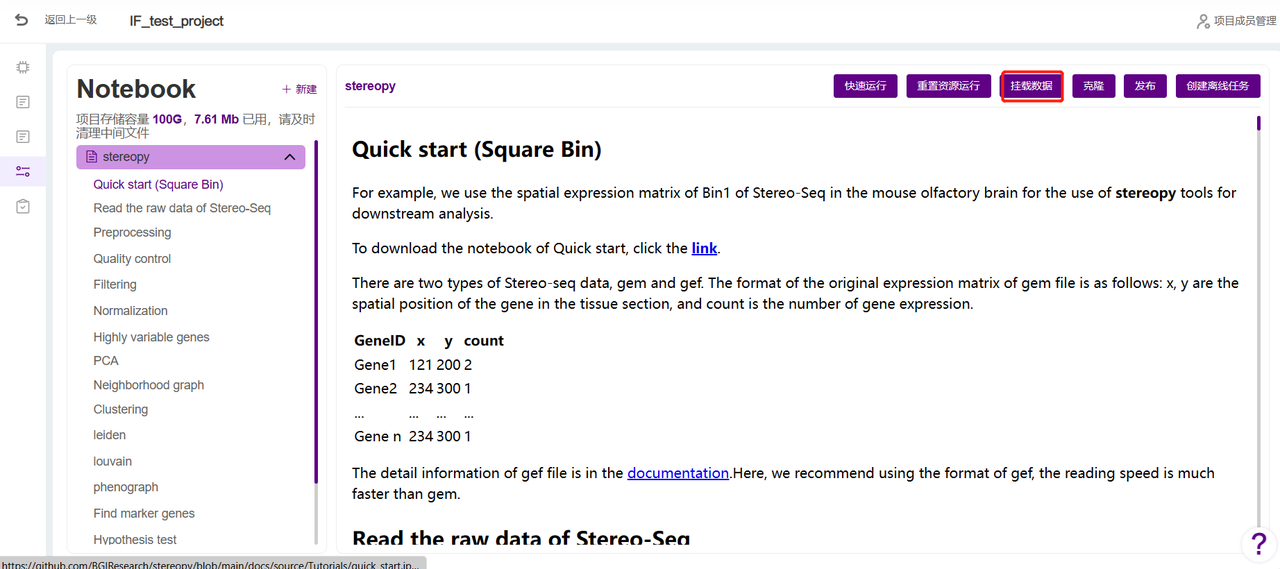Open the documentation hyperlink
The height and width of the screenshot is (569, 1280).
[x=677, y=473]
